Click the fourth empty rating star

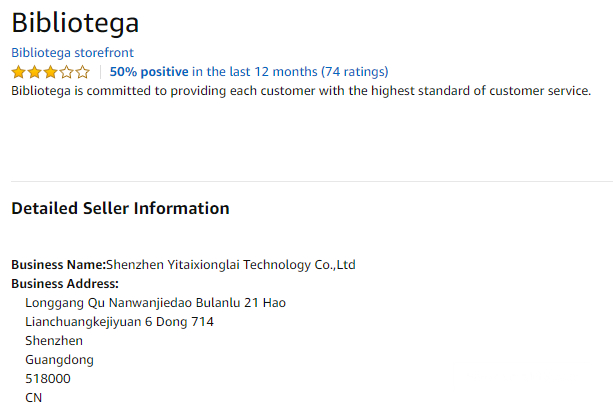pos(66,72)
